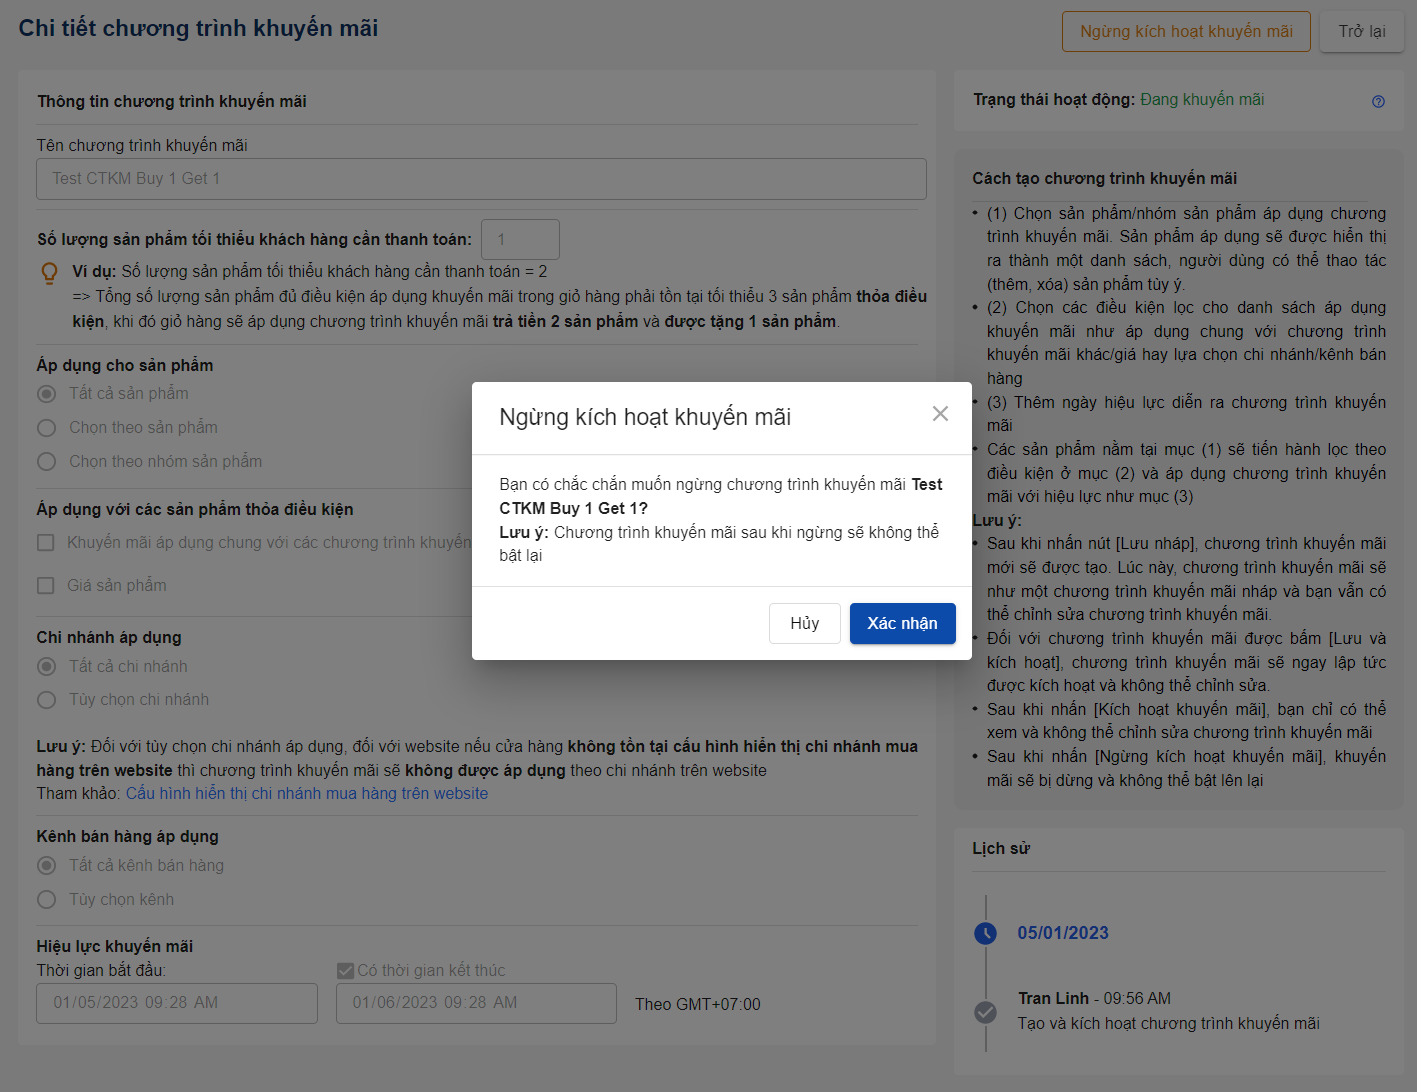Cancel the dialog with Hủy button

click(804, 623)
